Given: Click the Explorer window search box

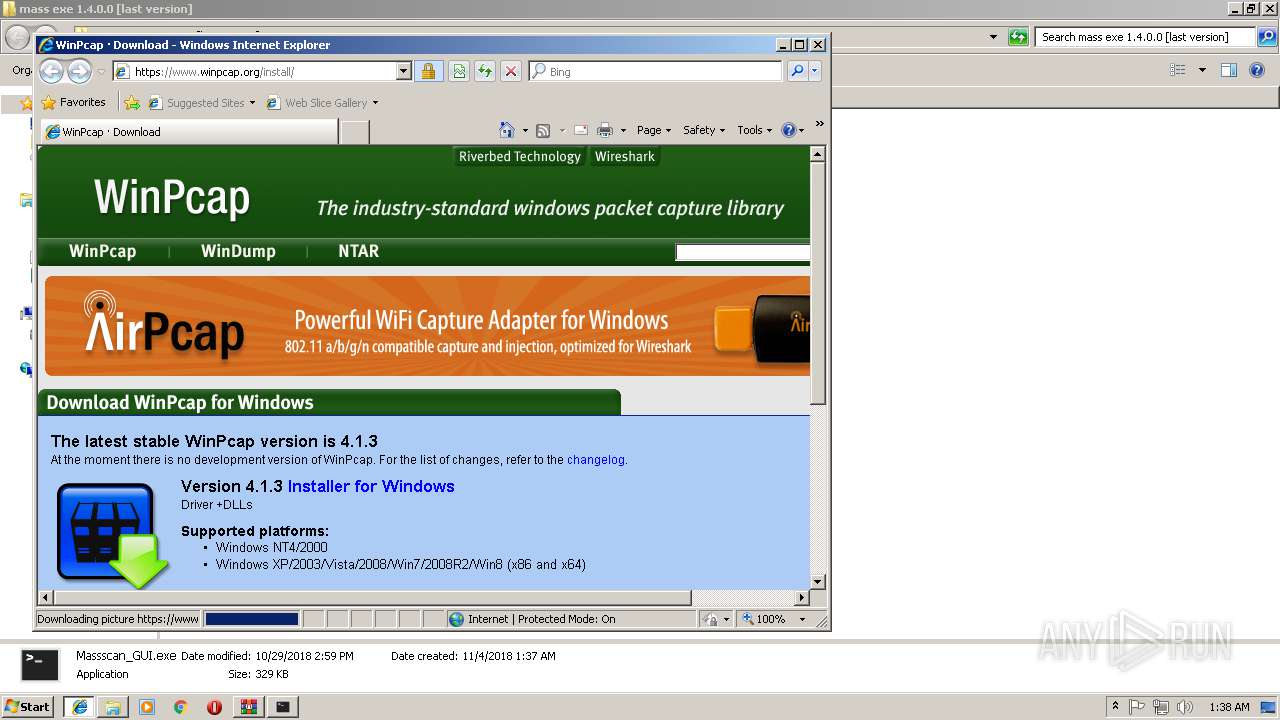Looking at the screenshot, I should (1145, 37).
